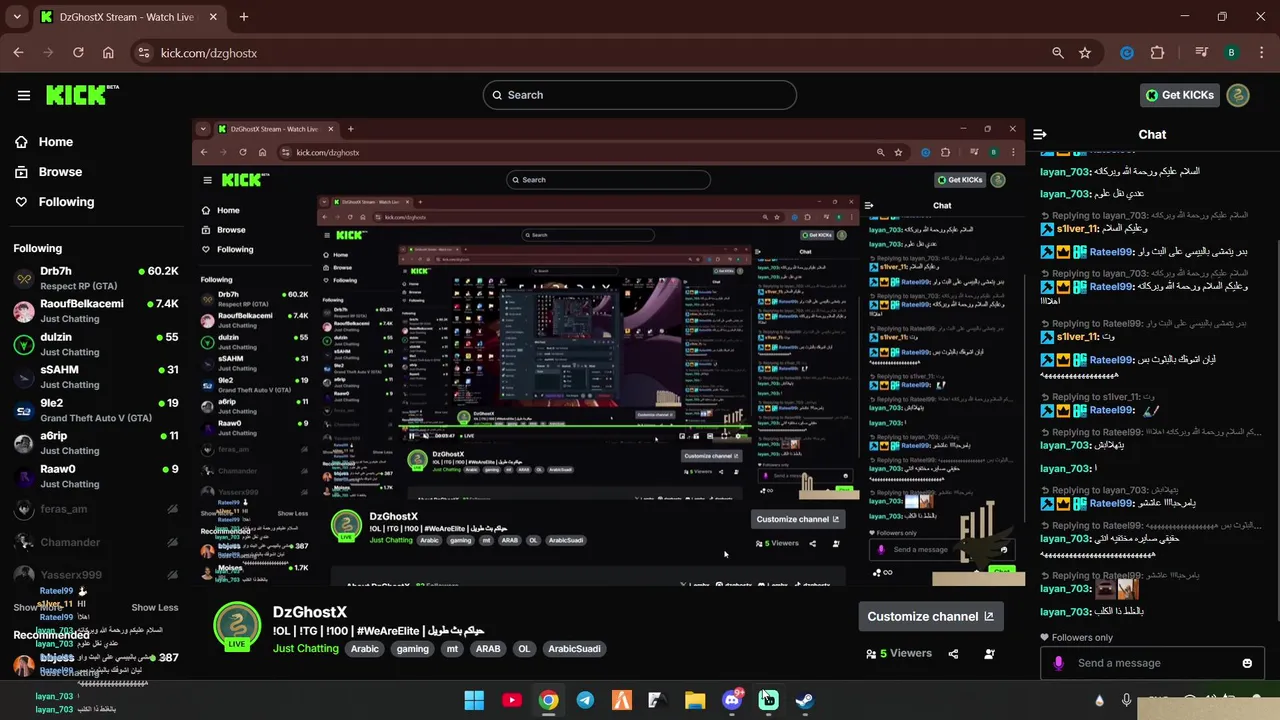Open Drb7h followed channel
Viewport: 1280px width, 720px height.
click(x=95, y=278)
